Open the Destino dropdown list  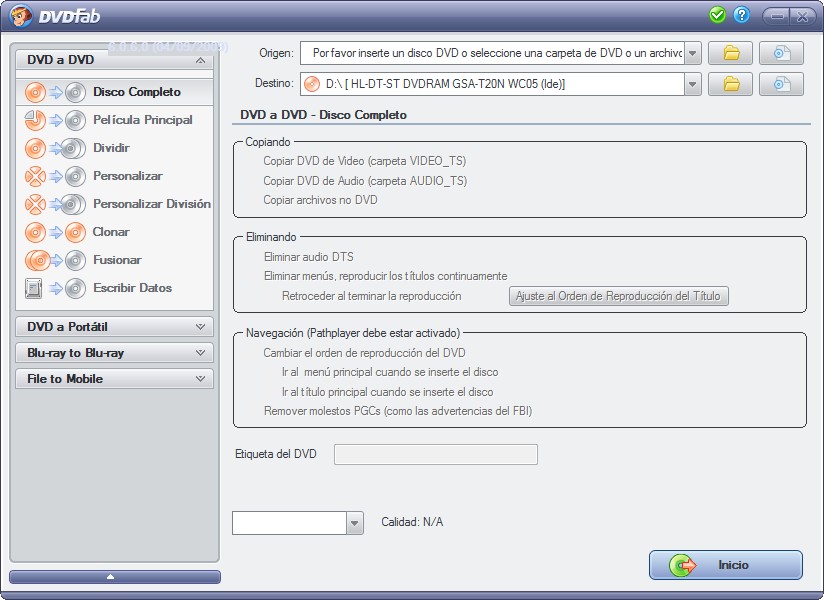(693, 84)
